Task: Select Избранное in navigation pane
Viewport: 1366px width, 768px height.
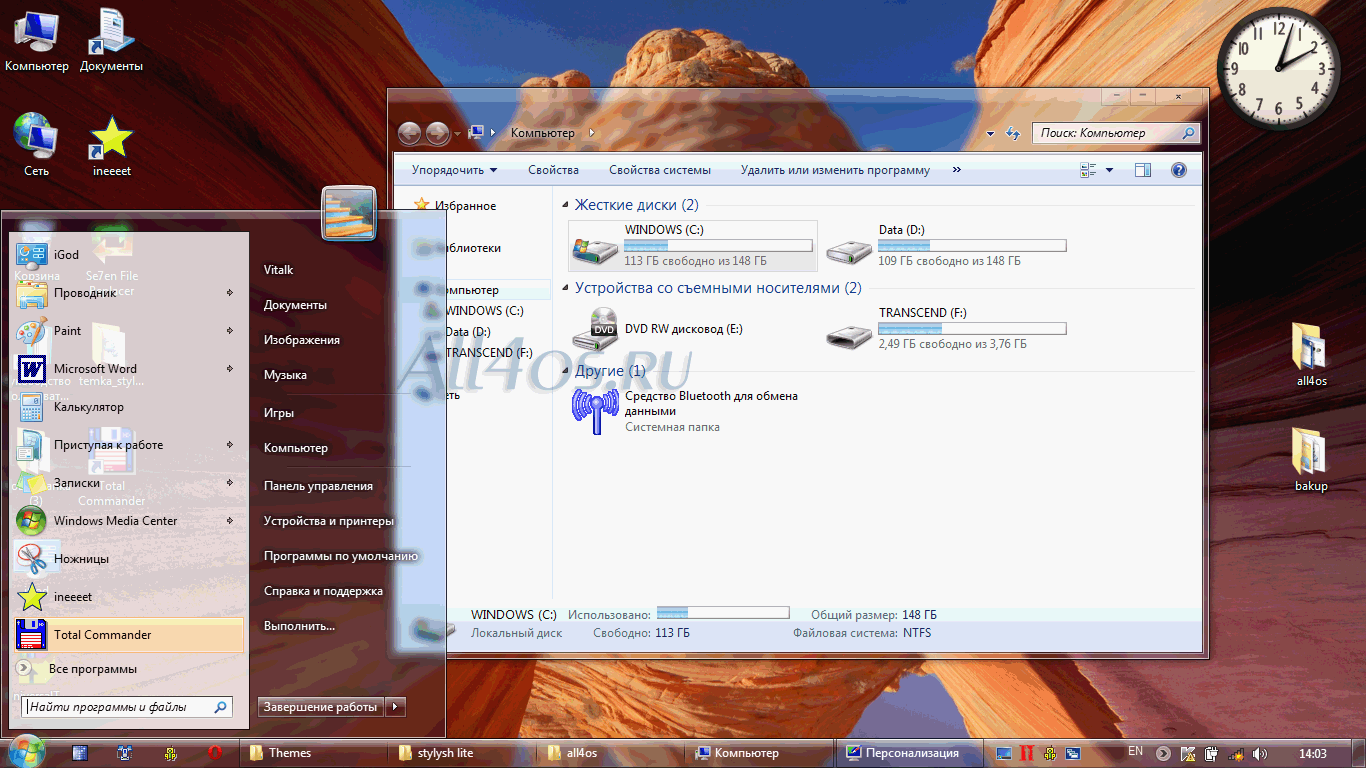Action: (465, 206)
